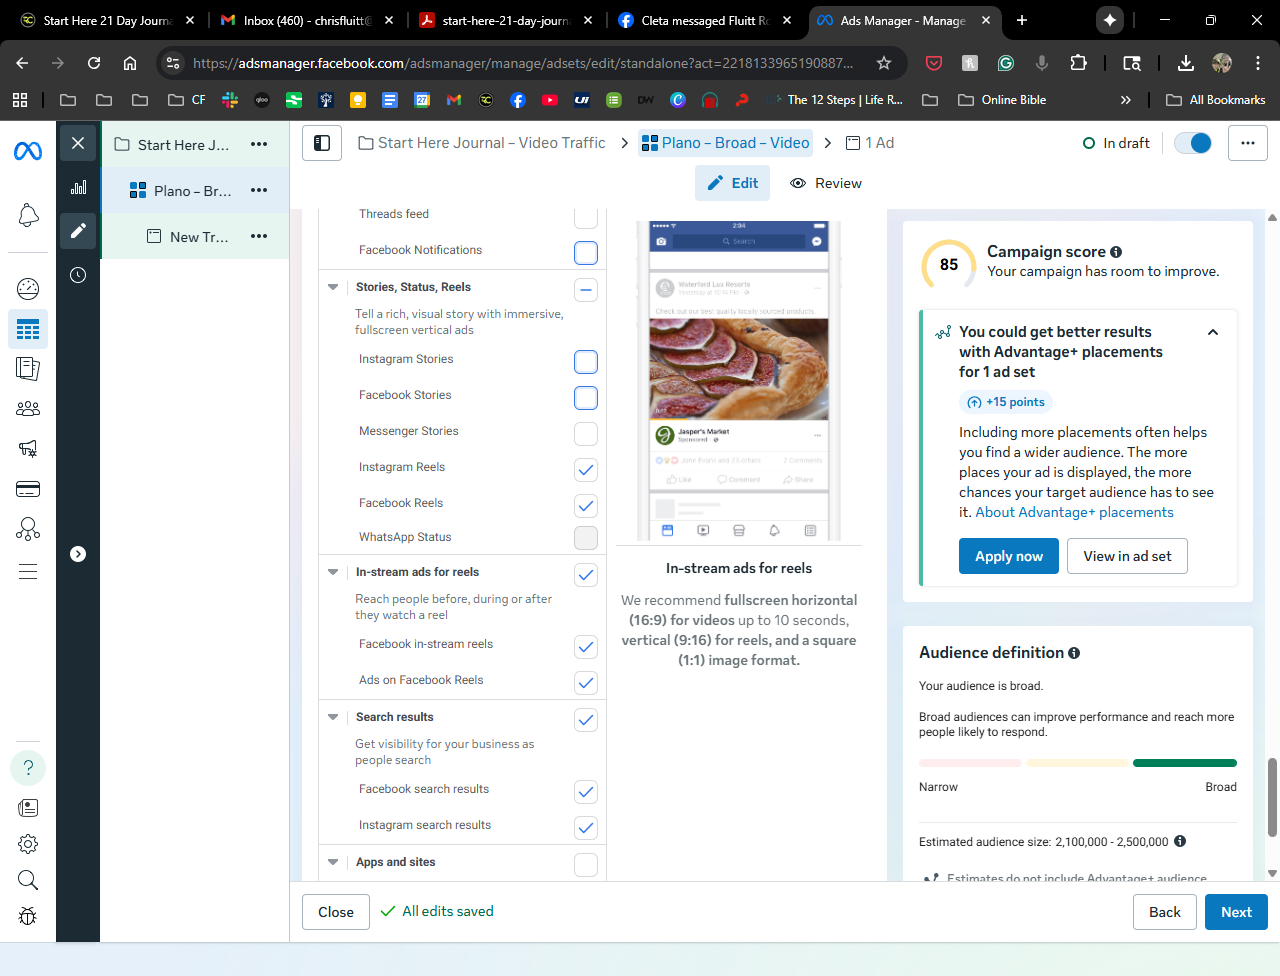
Task: Switch to the Review tab
Action: click(x=826, y=183)
